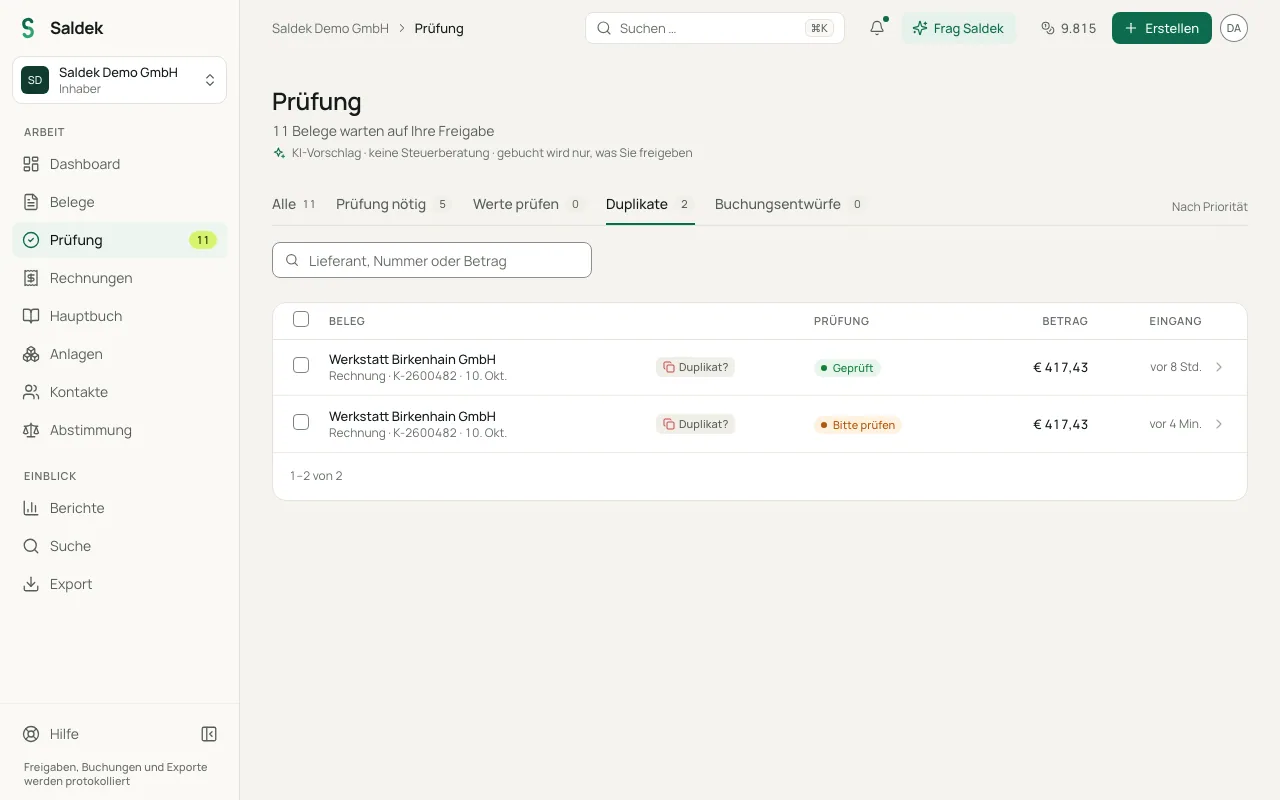This screenshot has height=800, width=1280.
Task: Collapse the sidebar panel icon
Action: coord(209,734)
